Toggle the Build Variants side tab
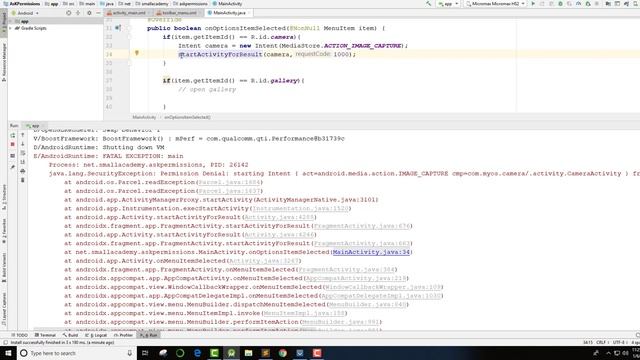This screenshot has height=360, width=640. 4,267
